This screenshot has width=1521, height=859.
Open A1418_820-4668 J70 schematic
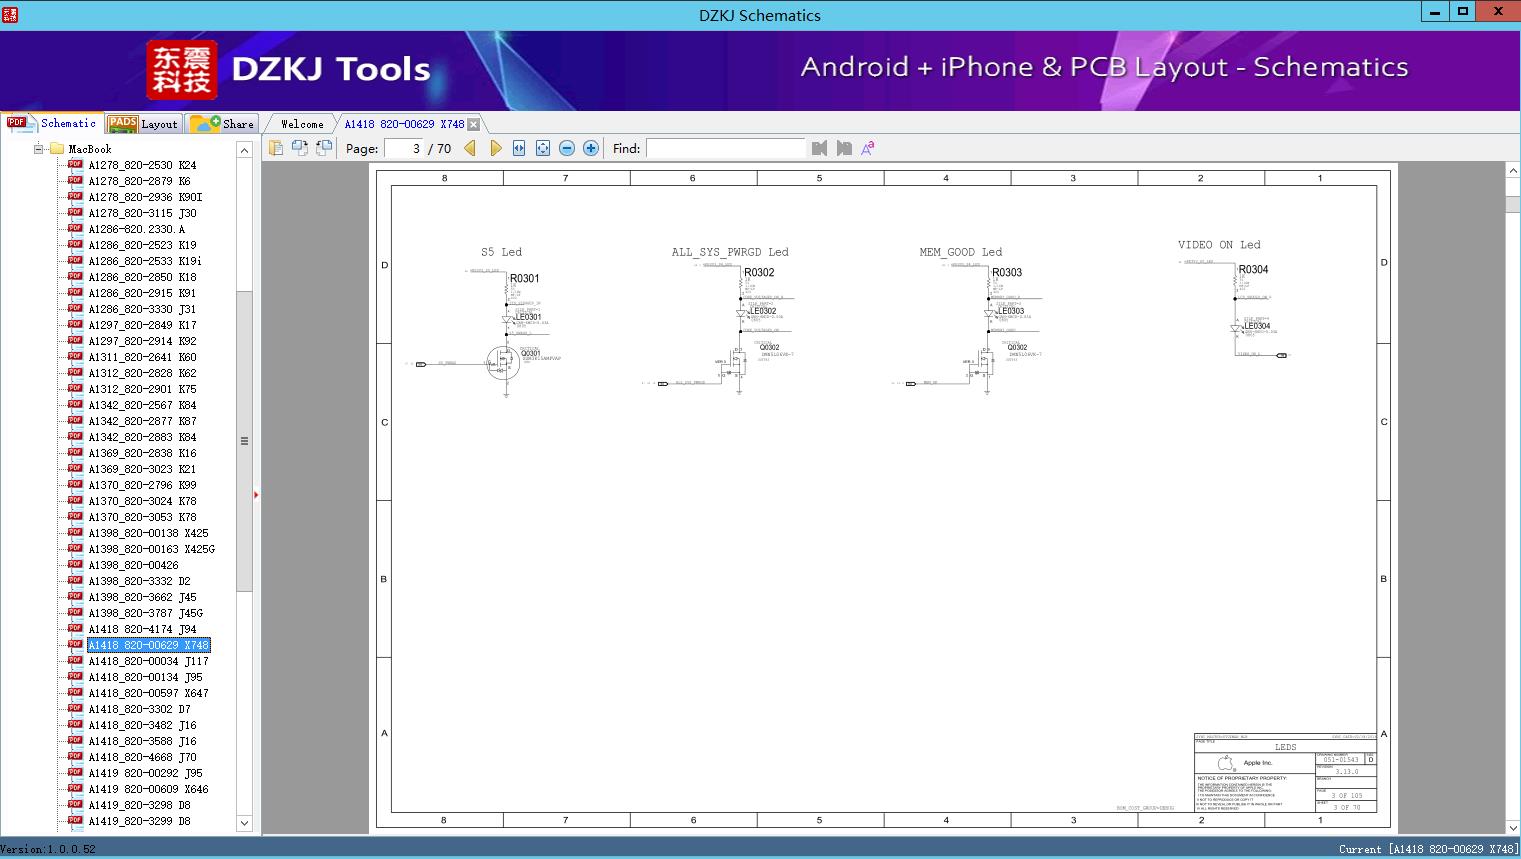142,757
